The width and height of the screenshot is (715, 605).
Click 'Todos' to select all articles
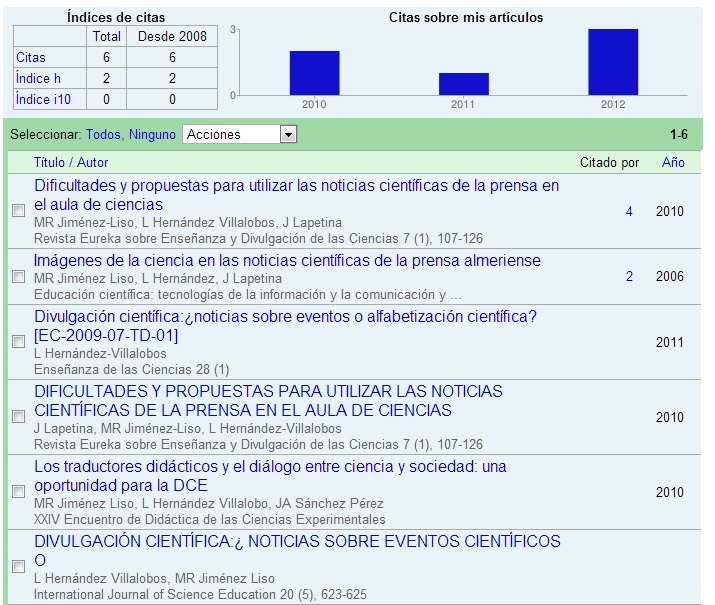coord(104,134)
